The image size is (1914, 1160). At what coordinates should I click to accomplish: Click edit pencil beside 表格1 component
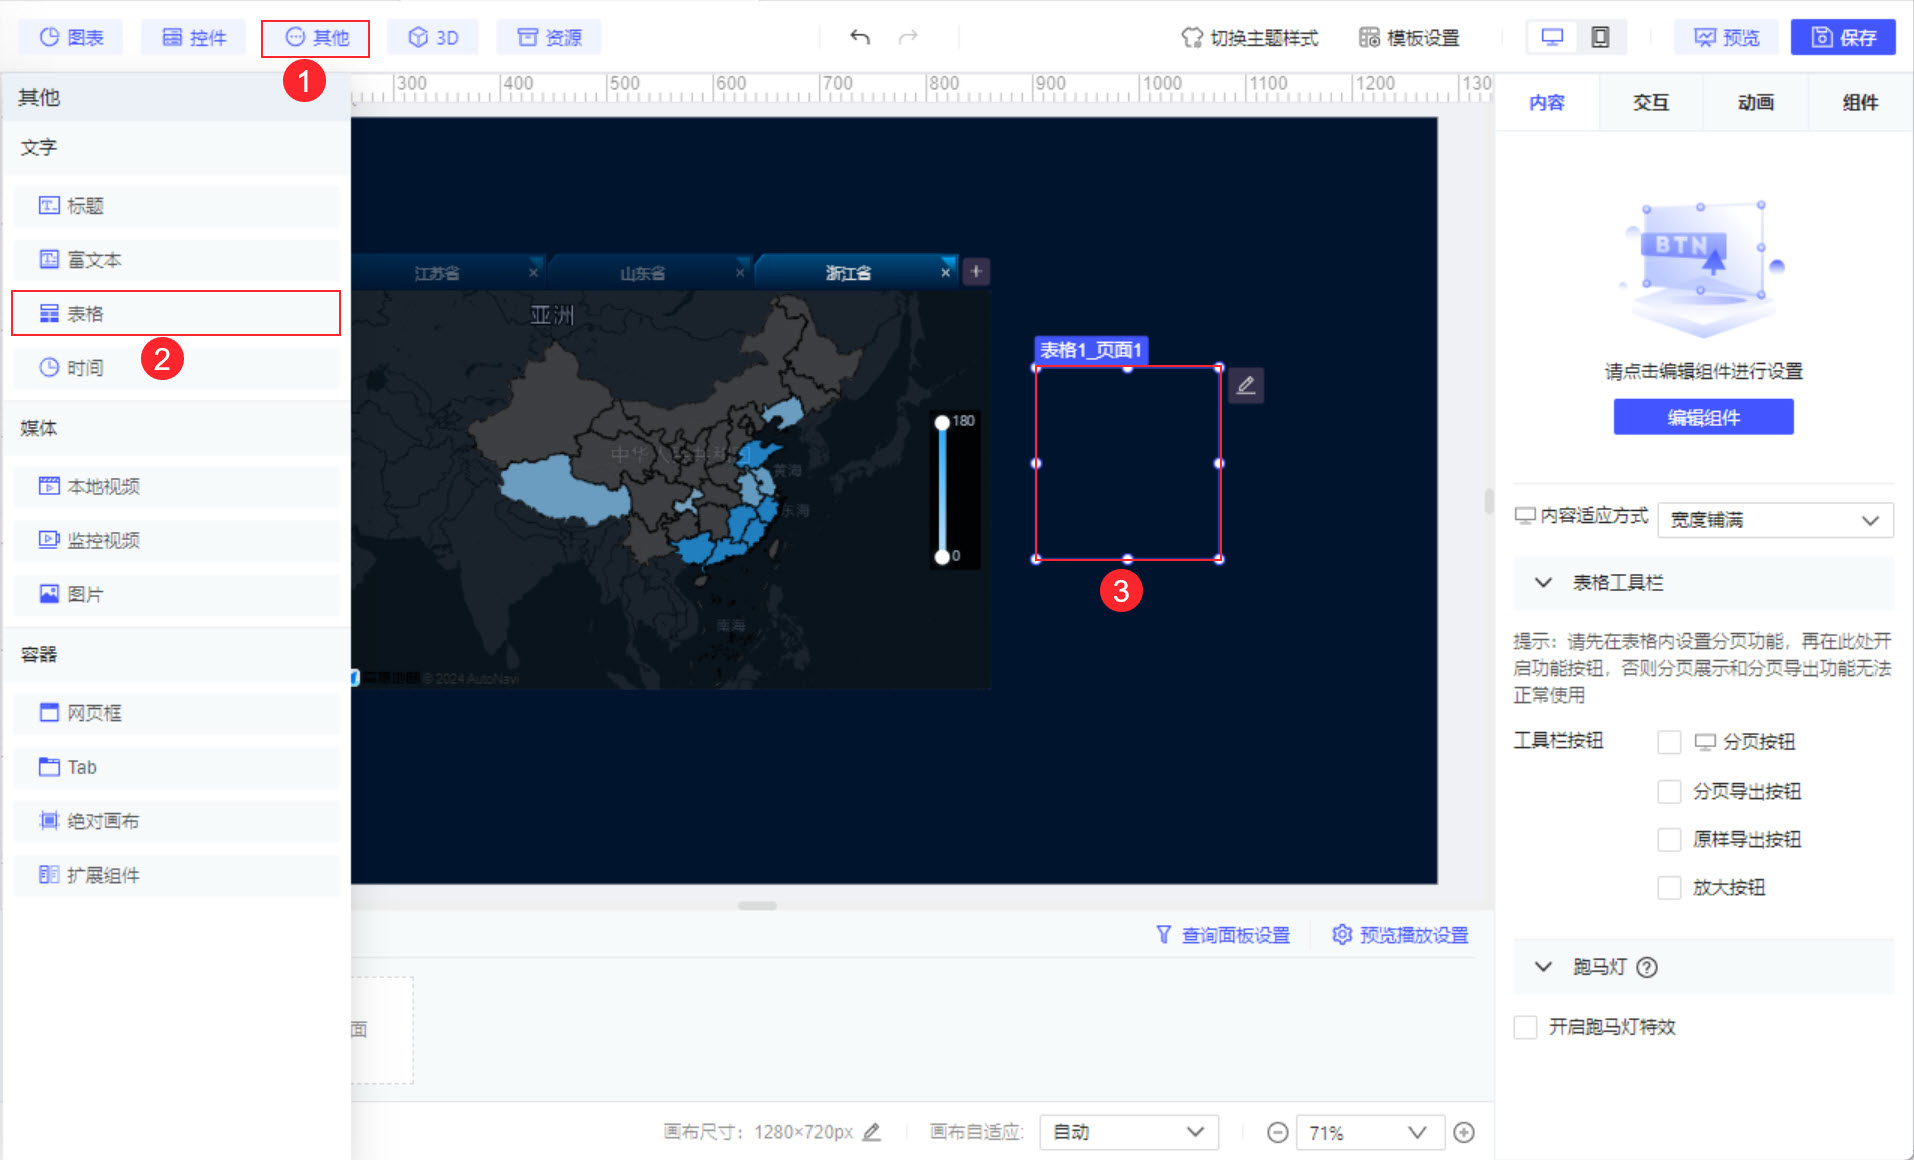(x=1246, y=385)
